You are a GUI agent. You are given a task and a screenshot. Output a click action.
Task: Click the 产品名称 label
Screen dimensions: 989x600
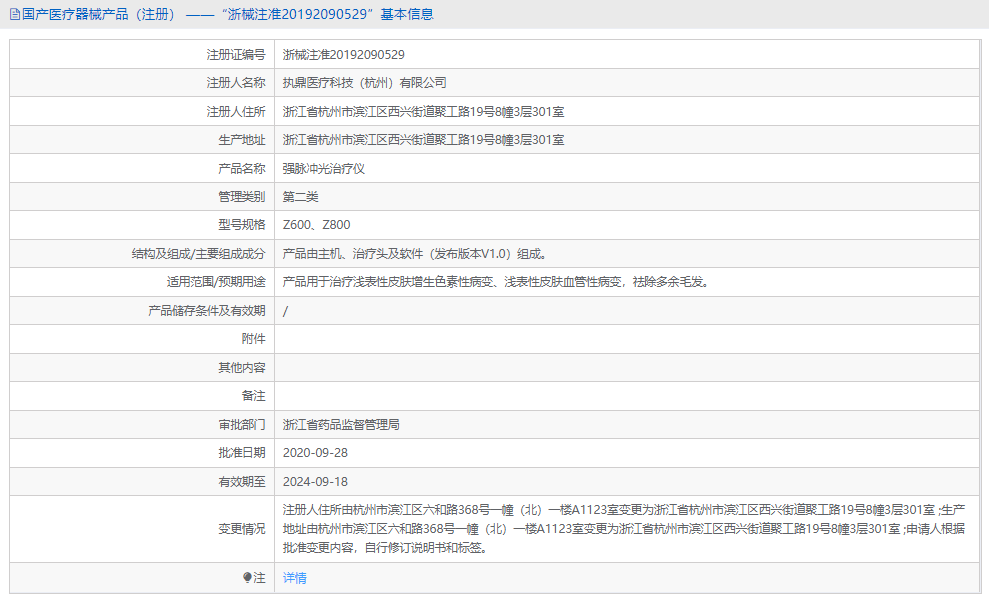[242, 168]
